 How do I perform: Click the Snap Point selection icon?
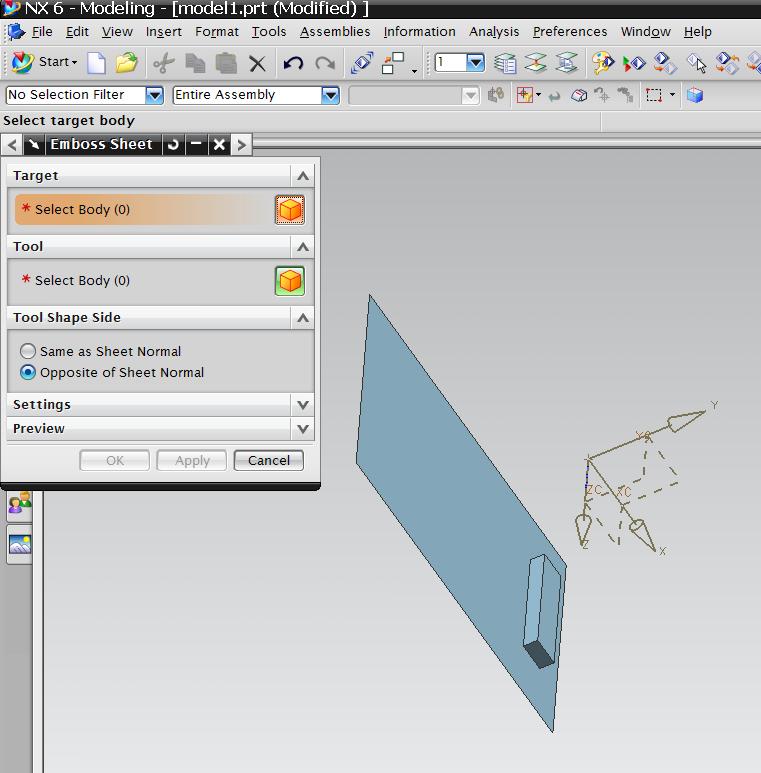(525, 95)
